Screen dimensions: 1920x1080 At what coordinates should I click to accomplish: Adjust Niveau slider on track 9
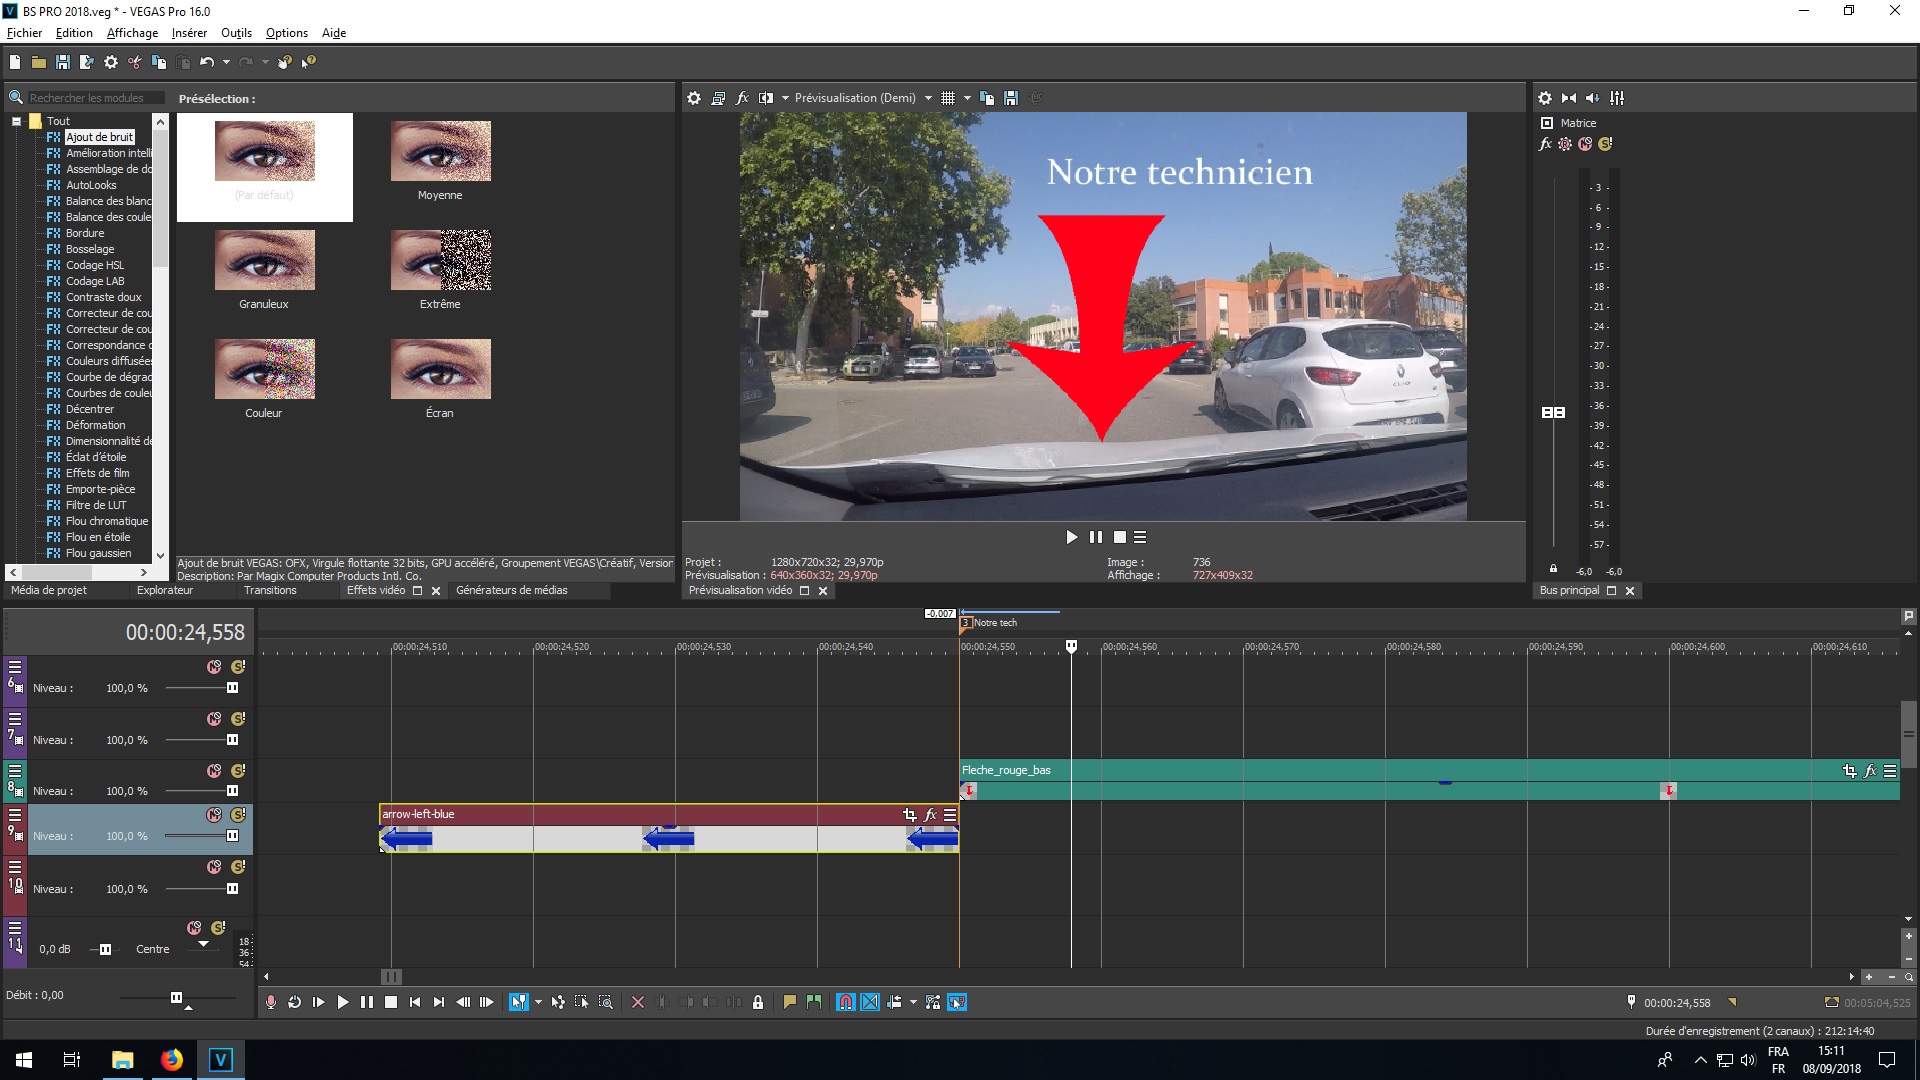[x=232, y=836]
